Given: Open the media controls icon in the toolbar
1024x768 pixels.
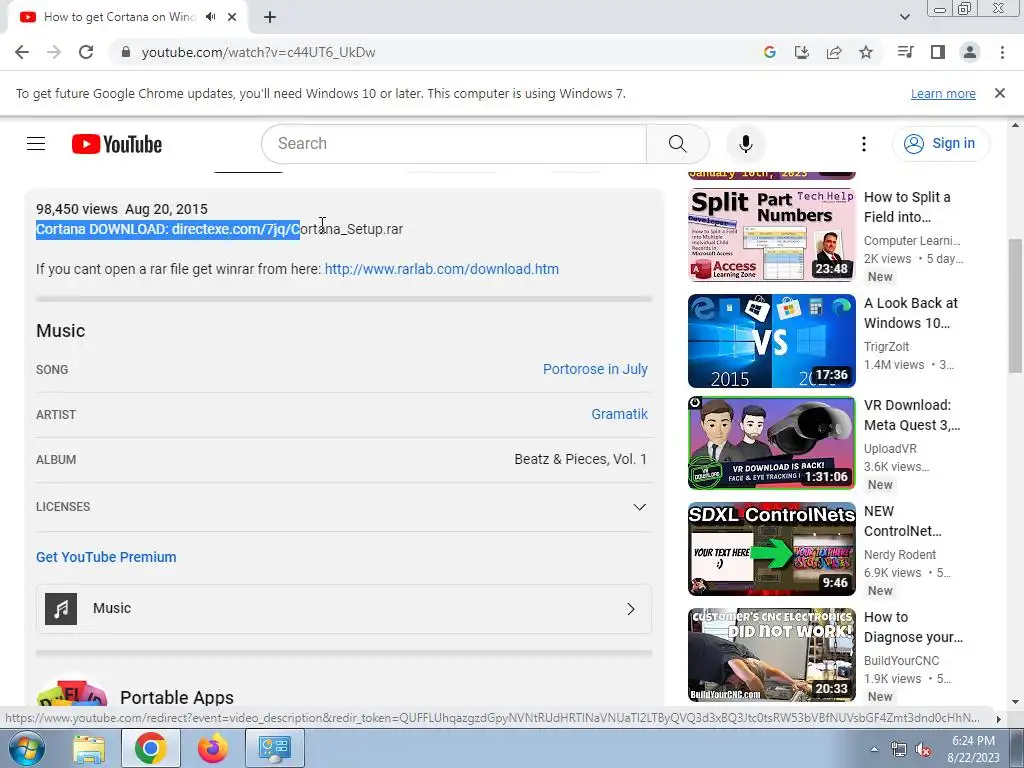Looking at the screenshot, I should click(906, 52).
